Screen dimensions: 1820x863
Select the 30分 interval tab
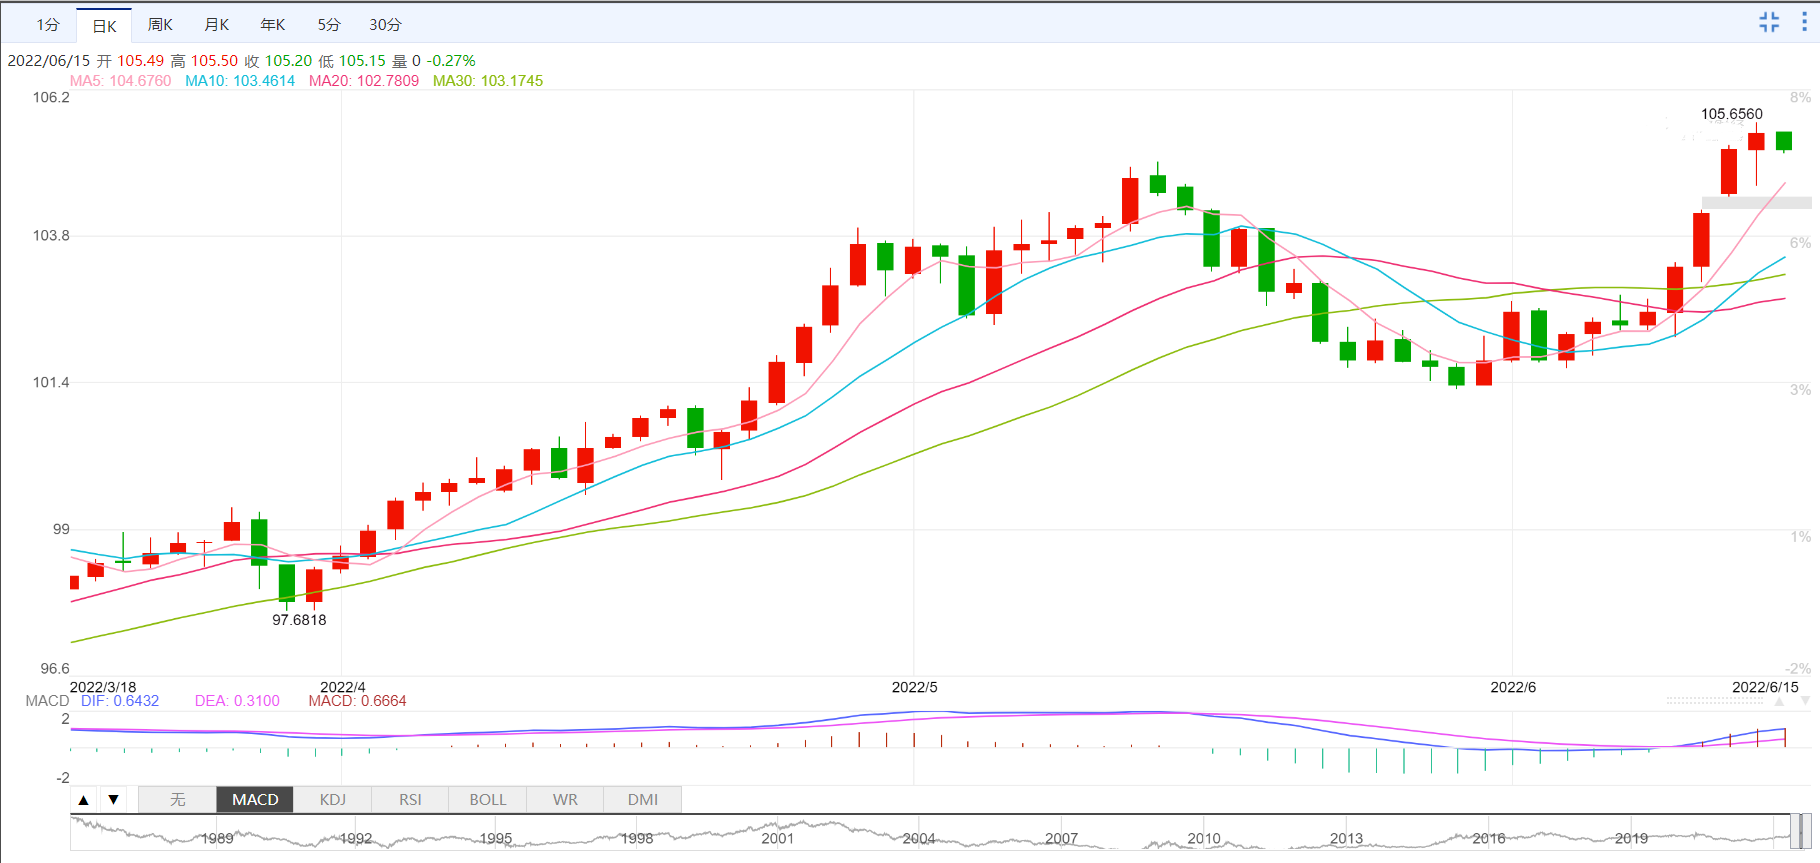point(385,25)
